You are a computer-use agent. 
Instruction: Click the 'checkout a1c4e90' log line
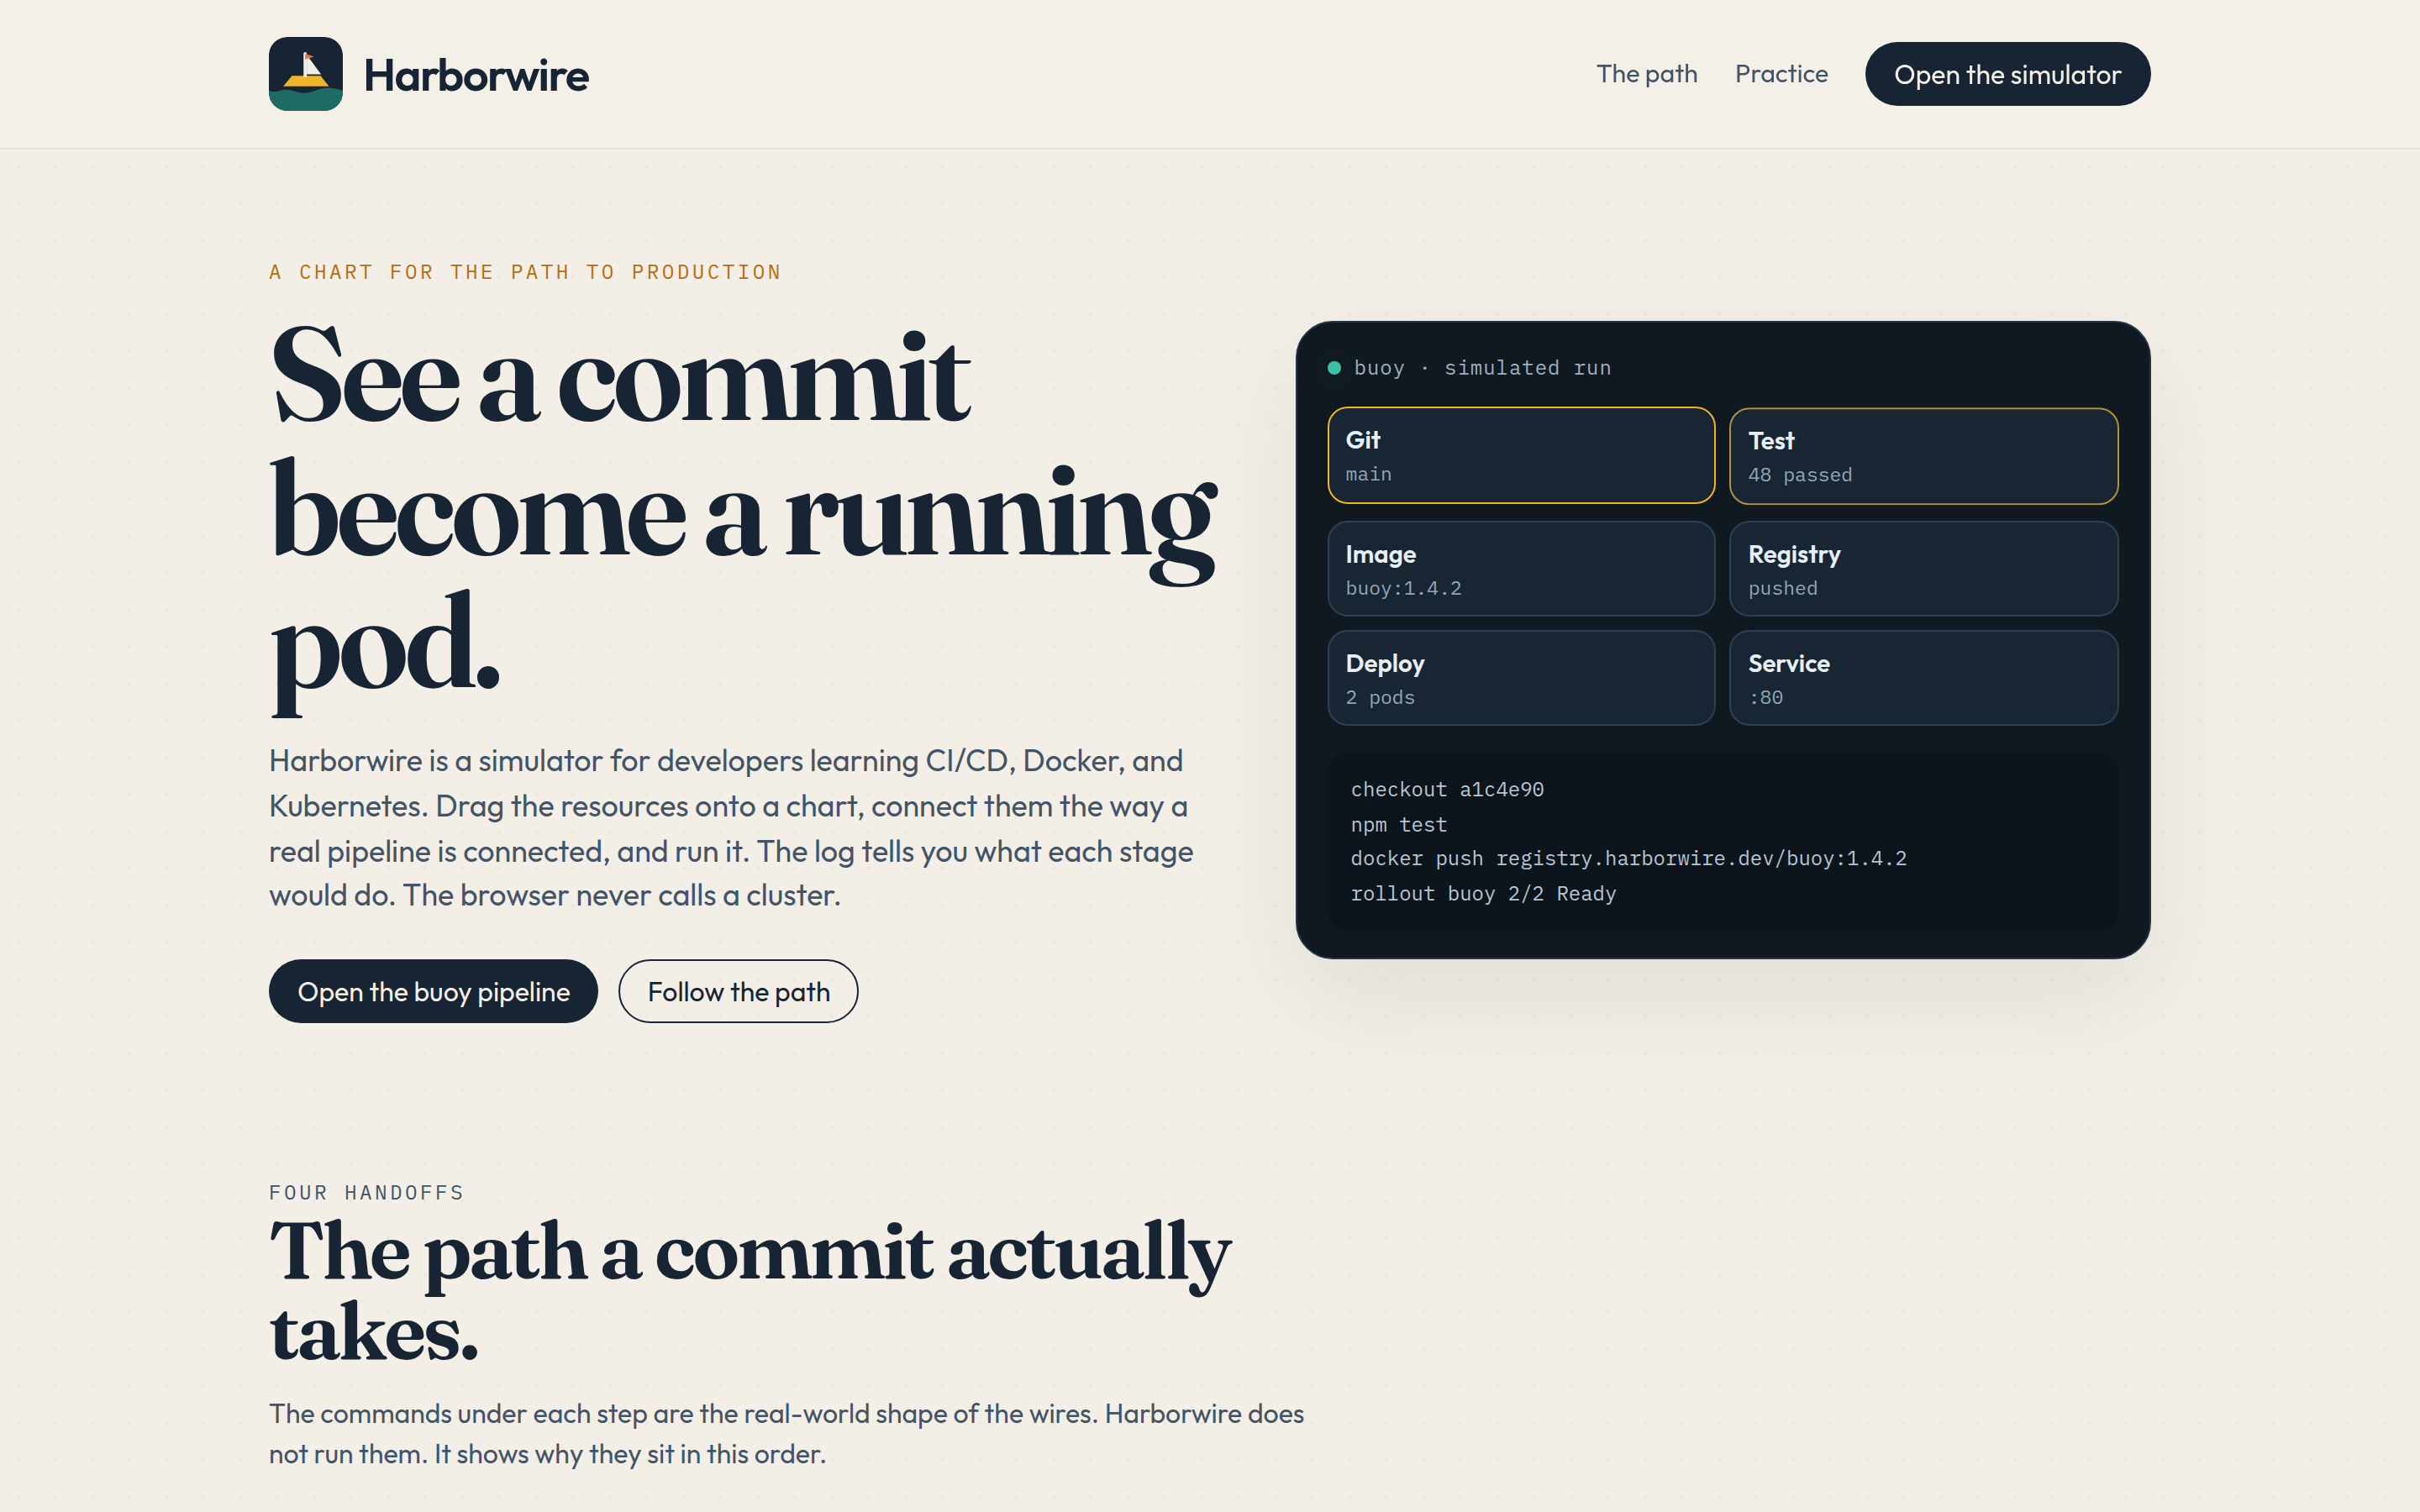1447,789
